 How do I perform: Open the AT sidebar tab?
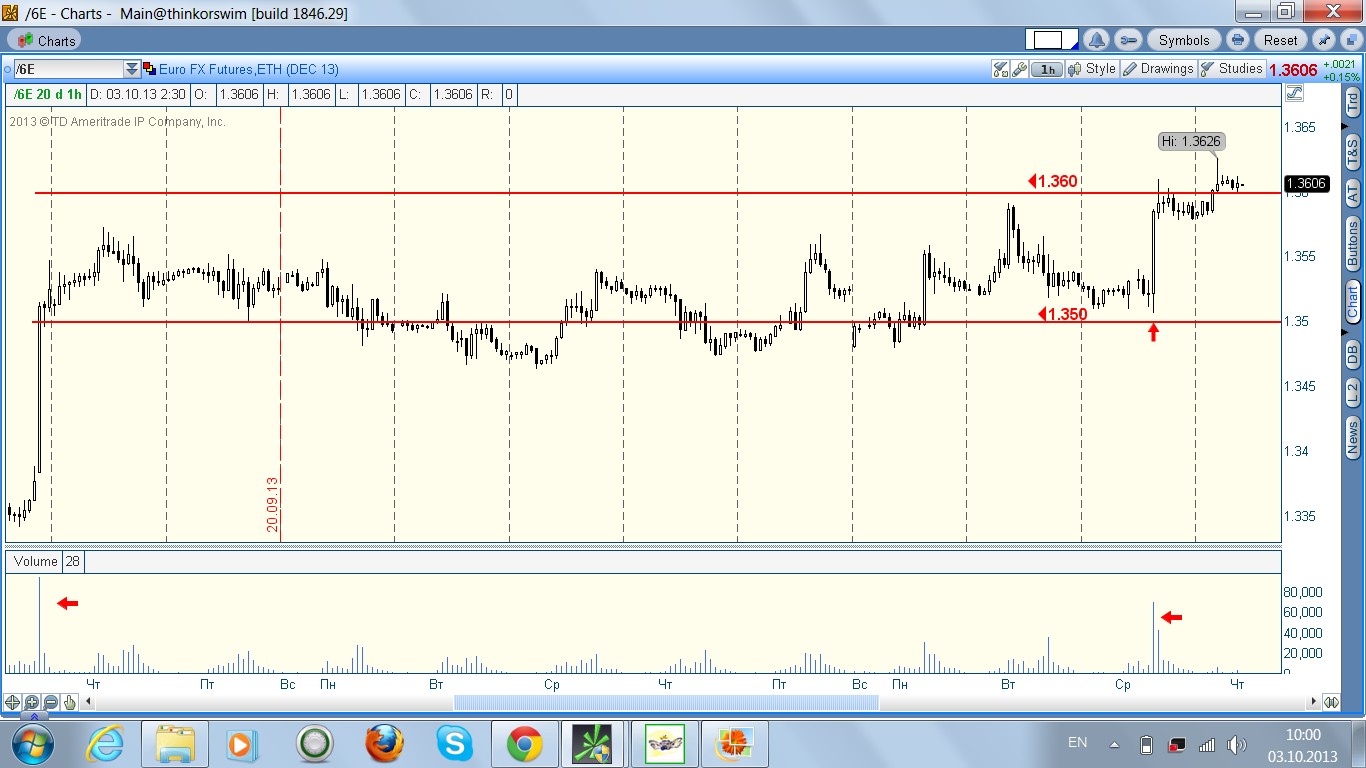coord(1353,192)
